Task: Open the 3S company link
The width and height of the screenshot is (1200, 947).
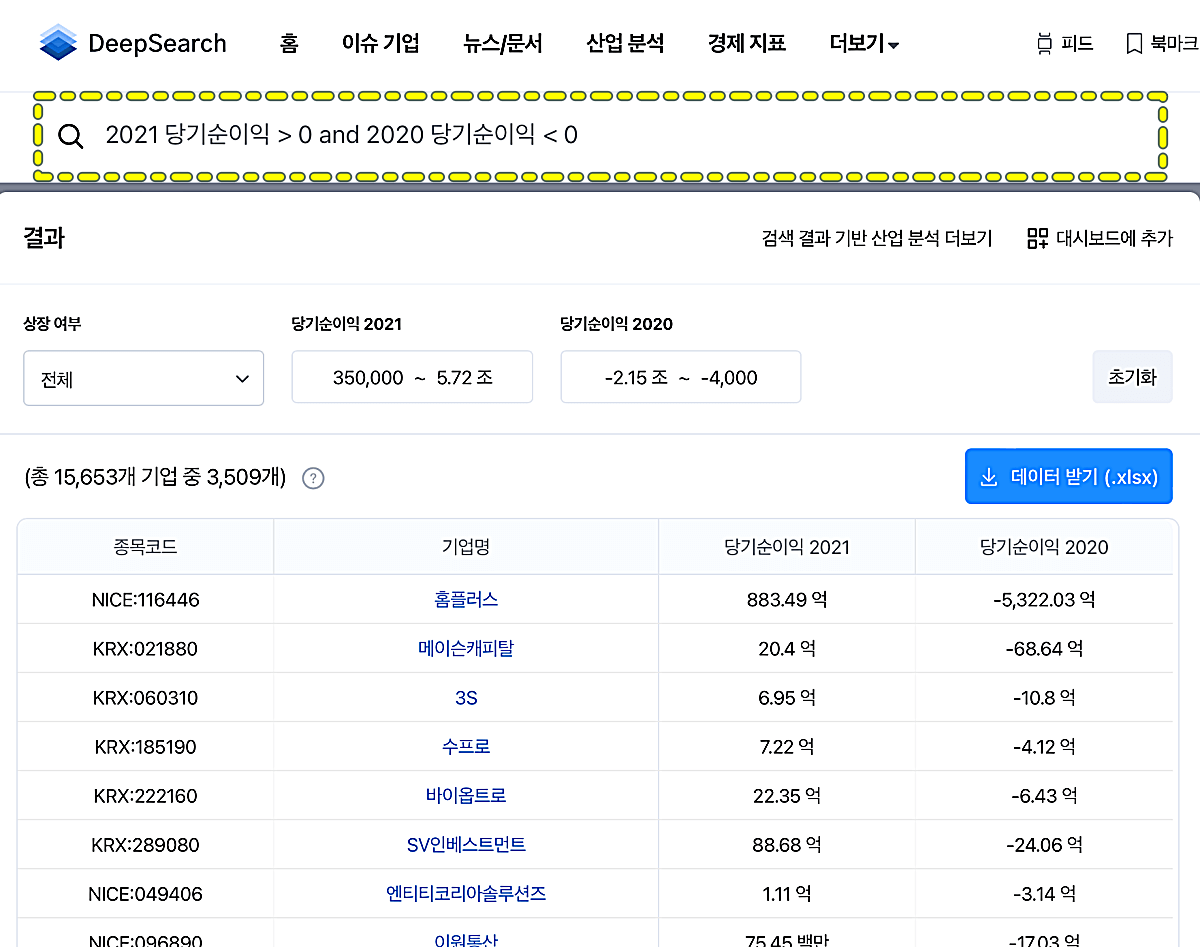Action: pyautogui.click(x=466, y=697)
